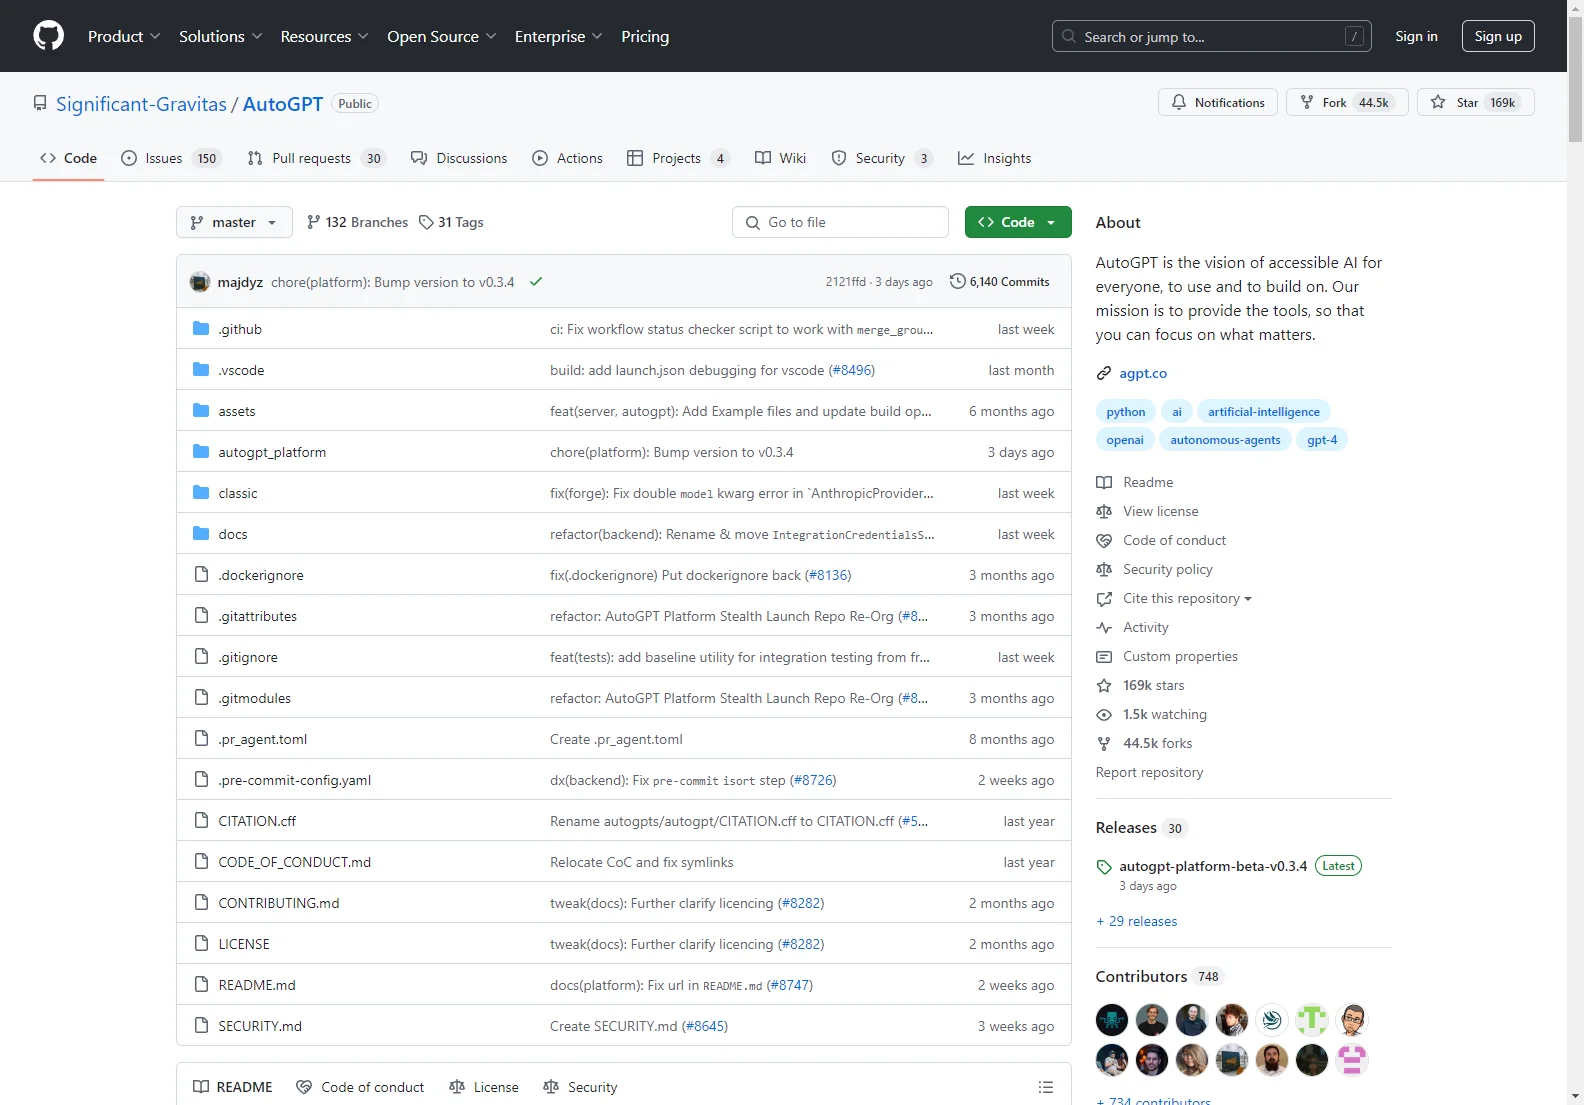The image size is (1584, 1105).
Task: Click the autonomous-agents topic tag
Action: [1225, 440]
